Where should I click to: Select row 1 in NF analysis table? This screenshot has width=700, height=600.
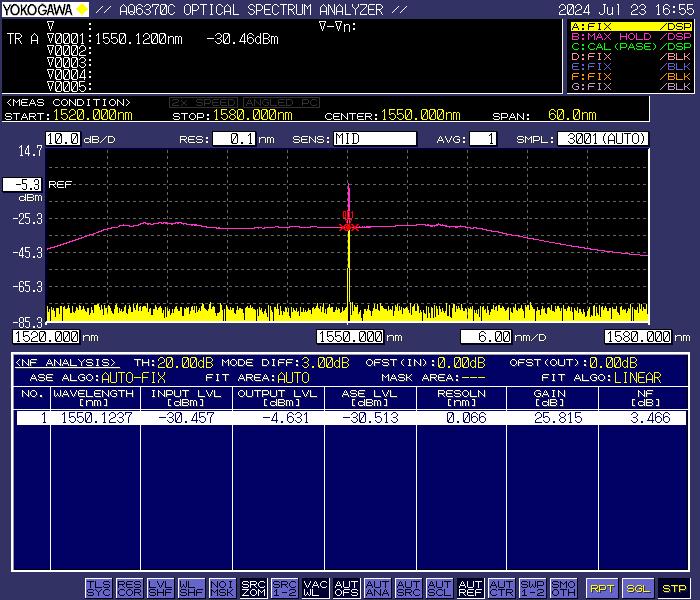[350, 418]
